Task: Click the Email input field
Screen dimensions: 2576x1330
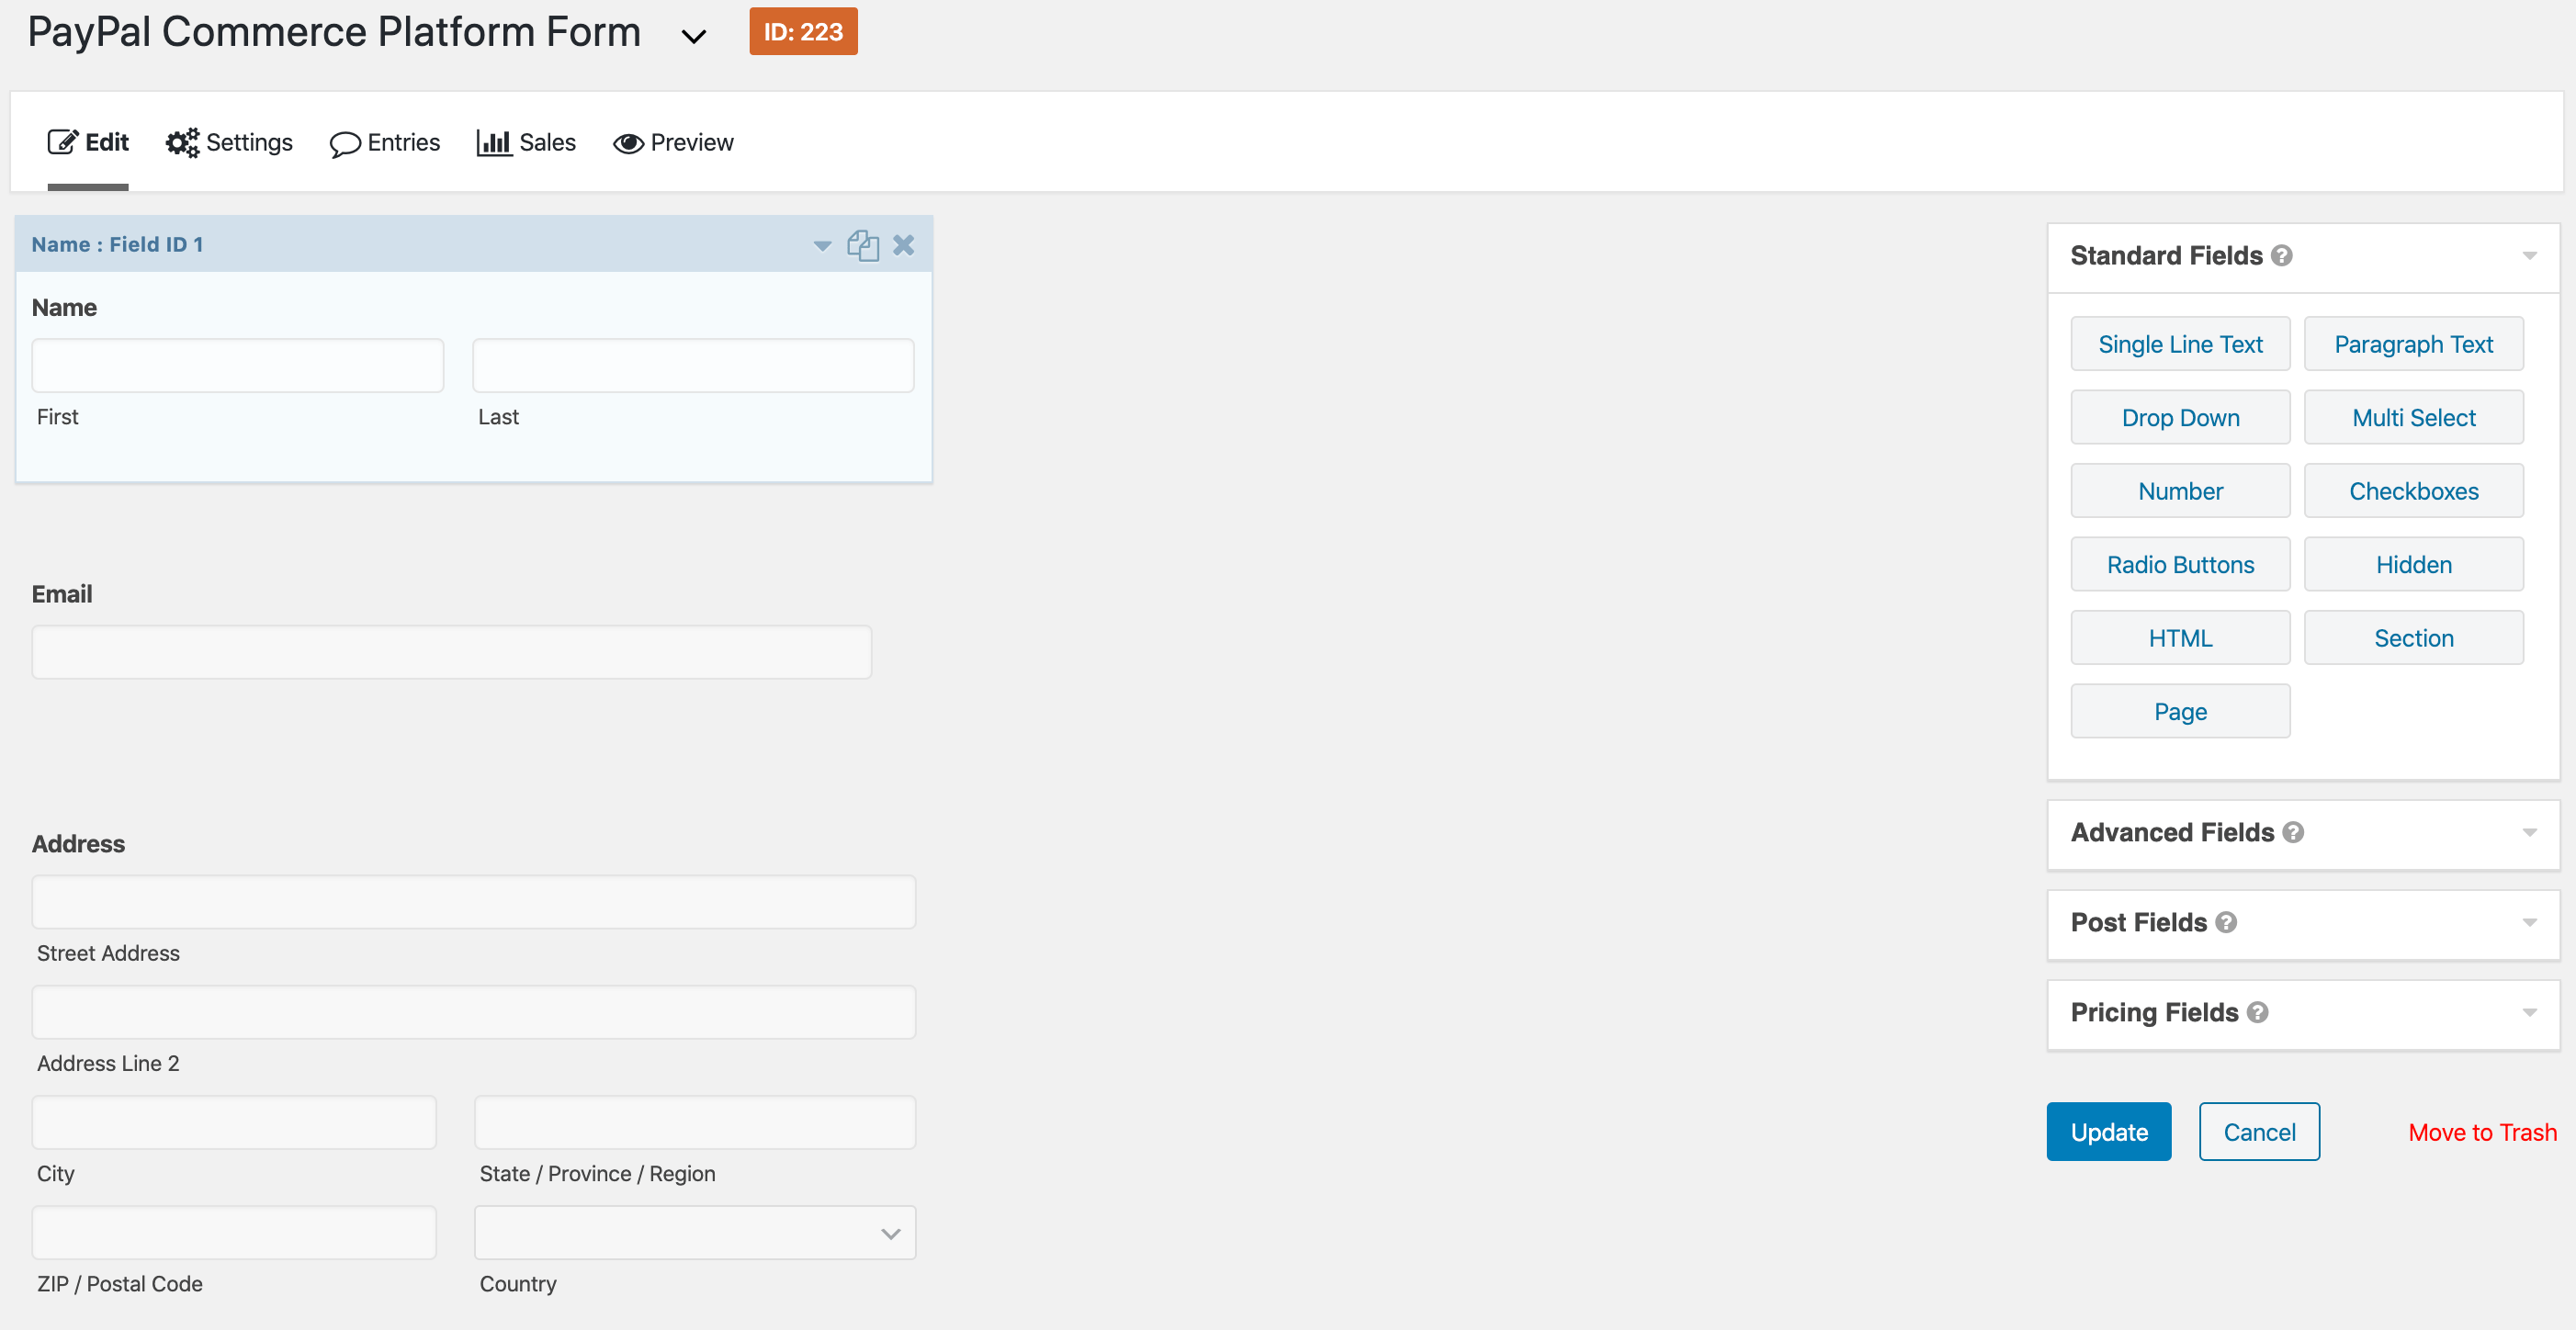Action: click(451, 652)
